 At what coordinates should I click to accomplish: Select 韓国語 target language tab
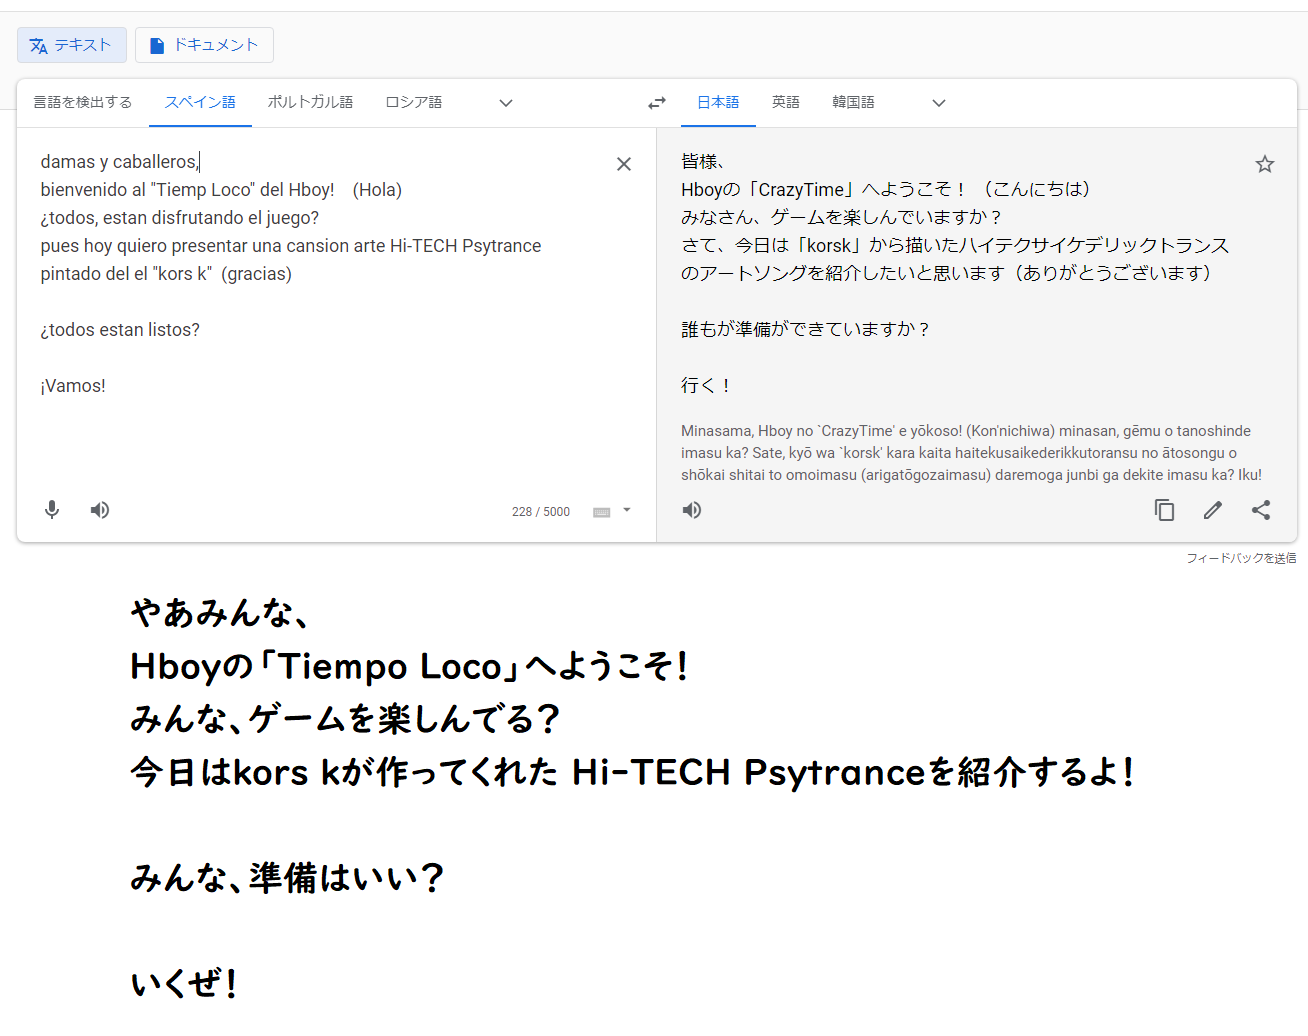click(854, 102)
